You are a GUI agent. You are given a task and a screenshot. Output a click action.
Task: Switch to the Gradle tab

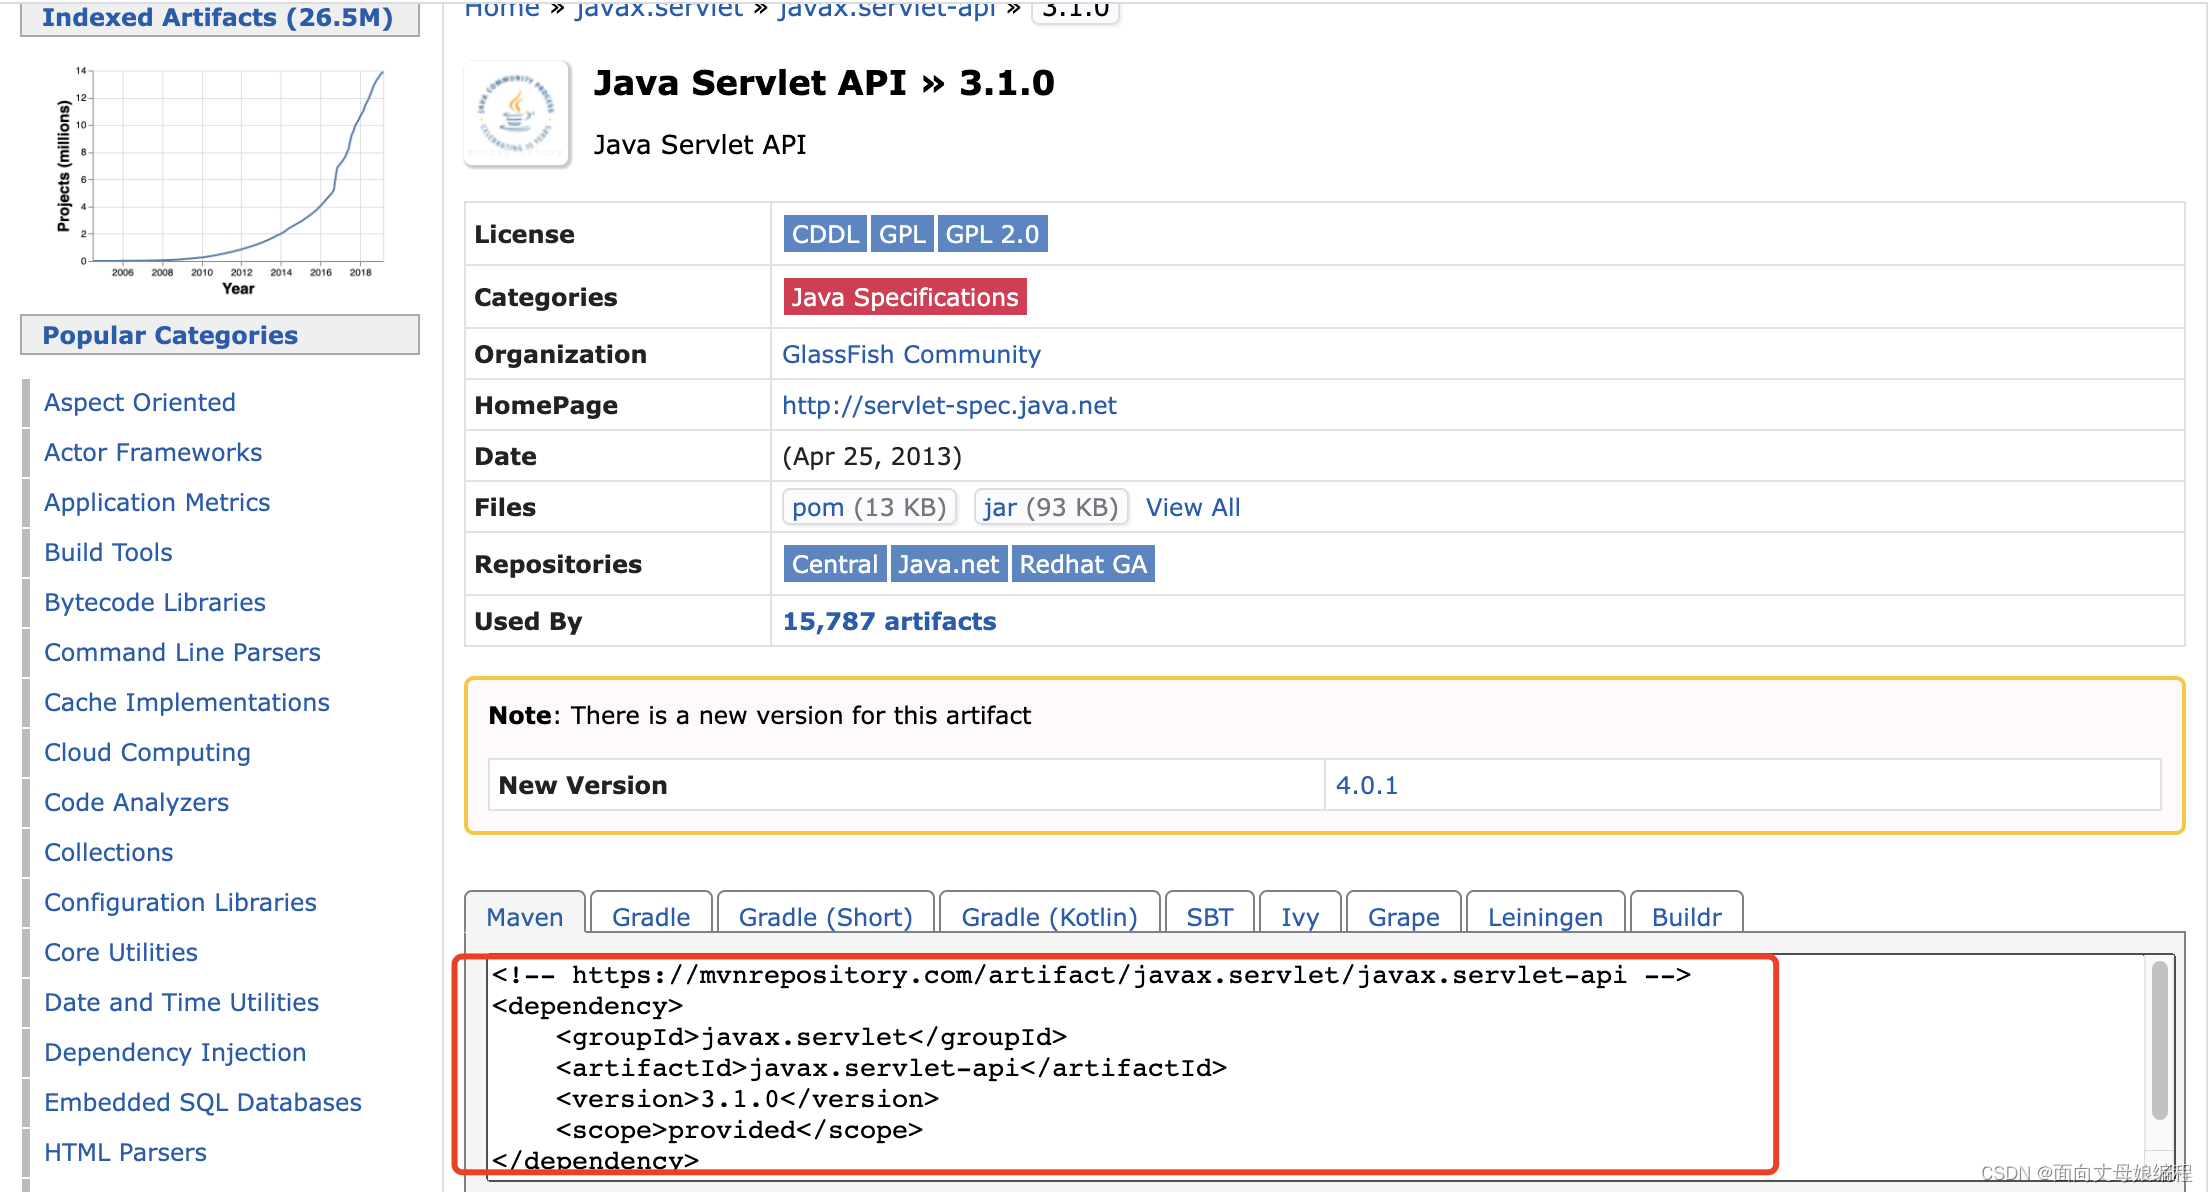pos(650,916)
